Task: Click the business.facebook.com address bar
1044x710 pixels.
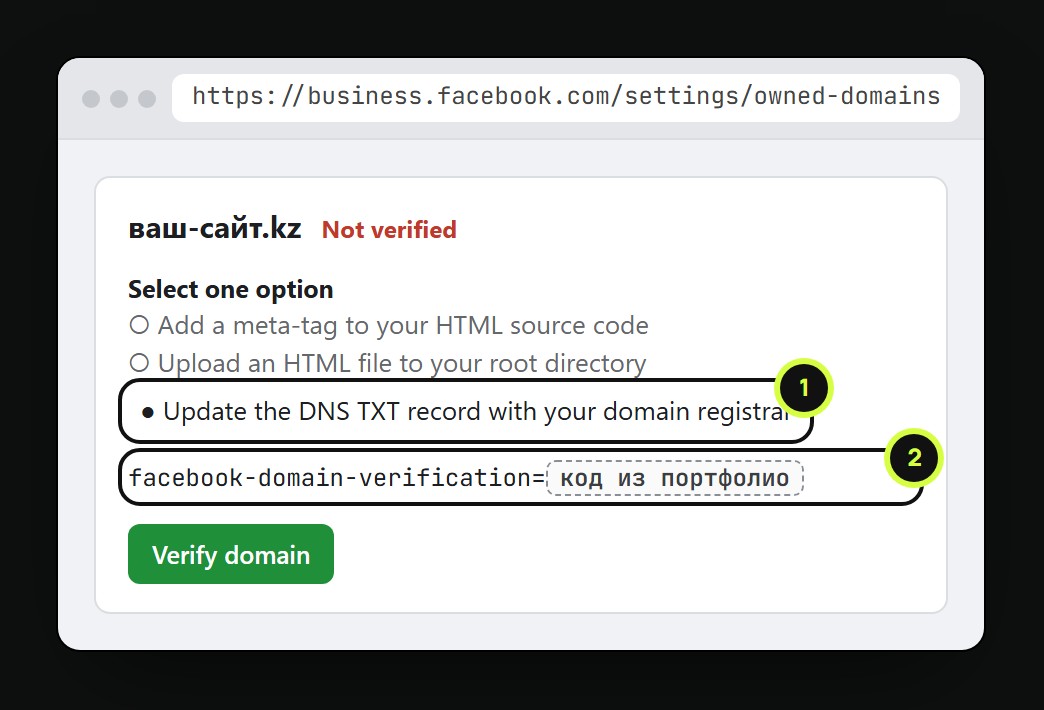Action: click(566, 97)
